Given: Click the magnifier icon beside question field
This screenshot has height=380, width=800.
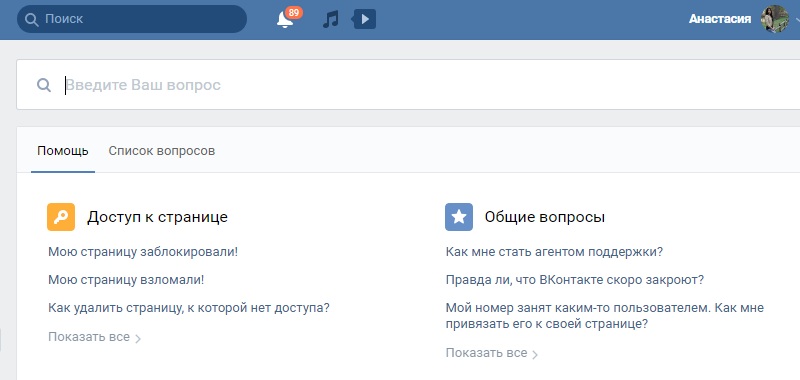Looking at the screenshot, I should [44, 85].
